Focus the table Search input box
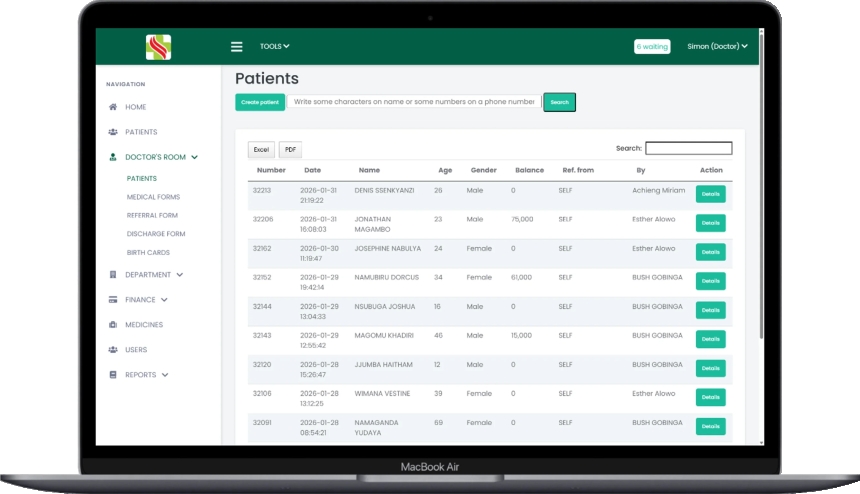 (688, 148)
